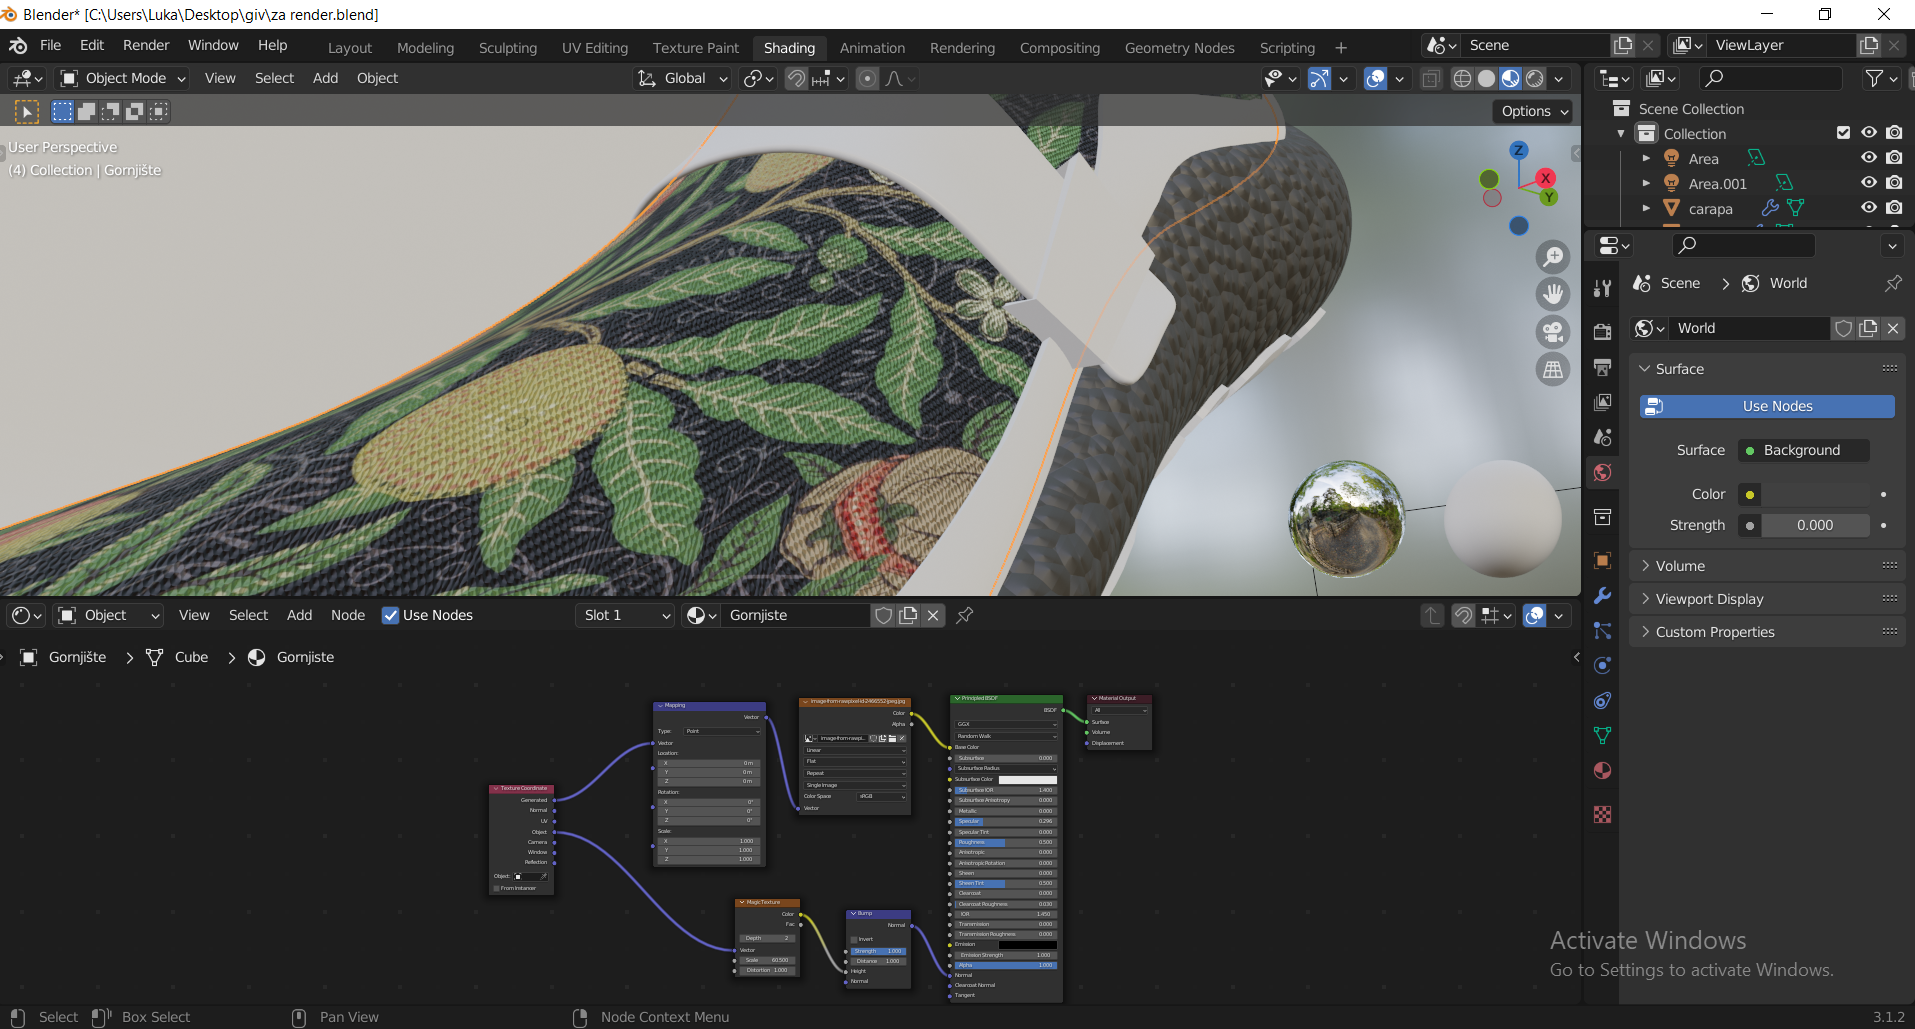Adjust the Strength value field

coord(1815,525)
